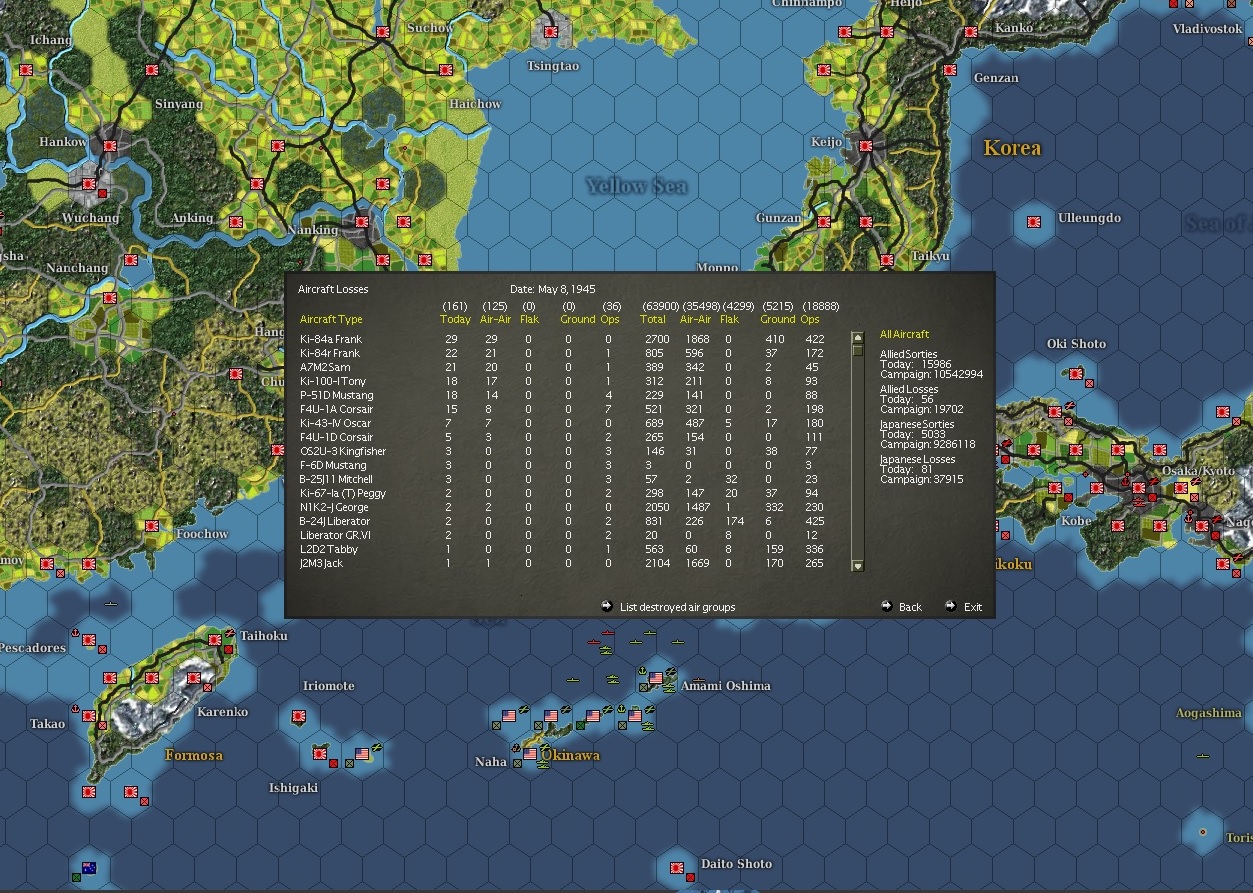This screenshot has height=893, width=1253.
Task: Click the losses list scroll-down arrow
Action: click(857, 566)
